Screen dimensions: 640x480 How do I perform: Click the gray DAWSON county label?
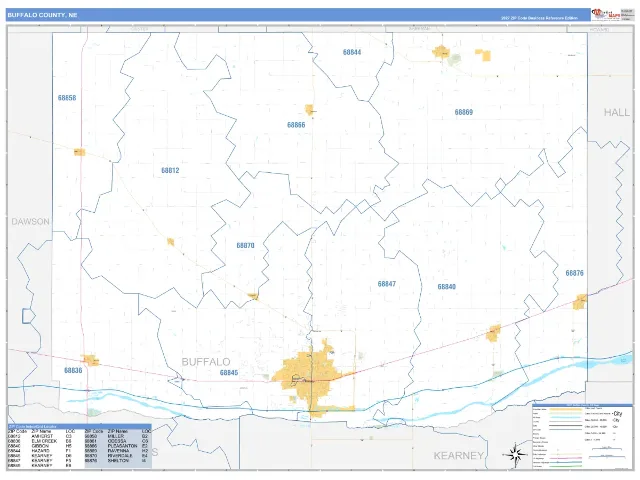point(31,222)
